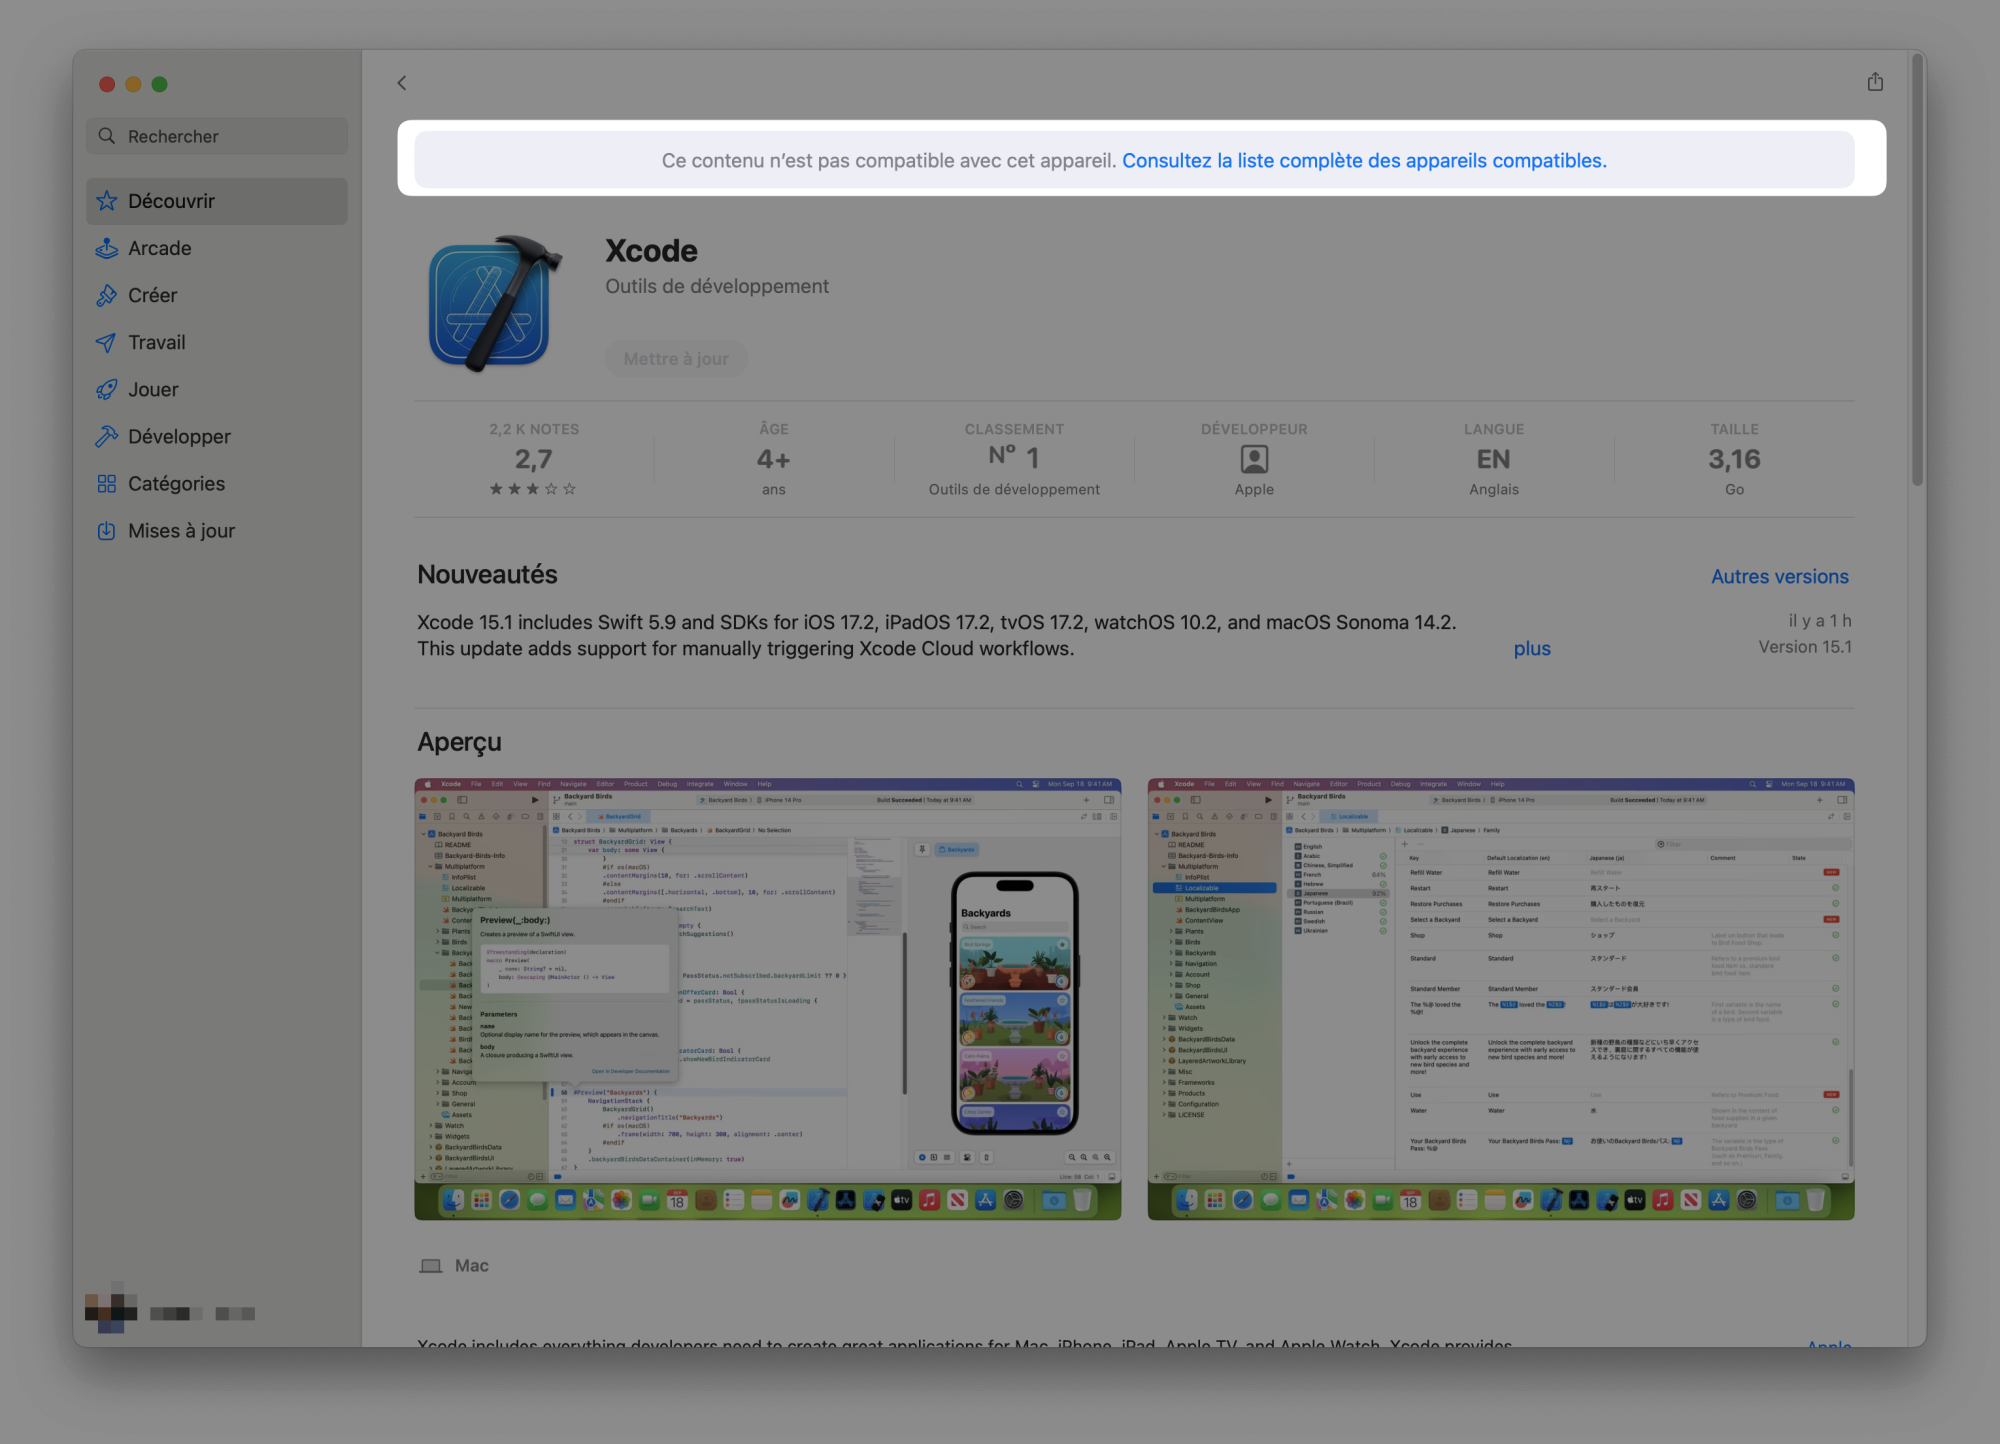Open second Xcode localization preview screenshot
Screen dimensions: 2000x1444
tap(1501, 999)
